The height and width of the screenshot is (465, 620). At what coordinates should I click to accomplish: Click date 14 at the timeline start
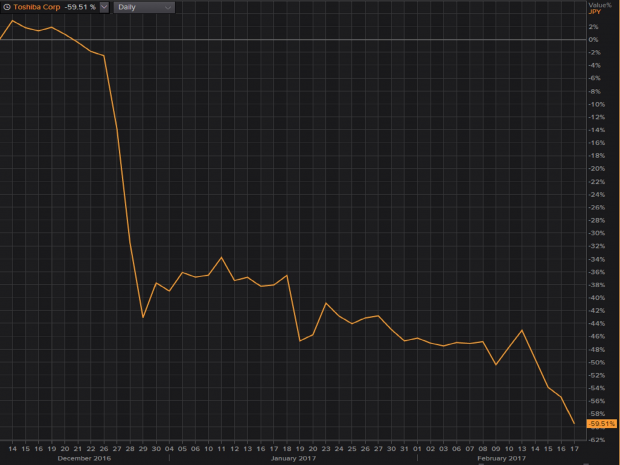(x=13, y=449)
